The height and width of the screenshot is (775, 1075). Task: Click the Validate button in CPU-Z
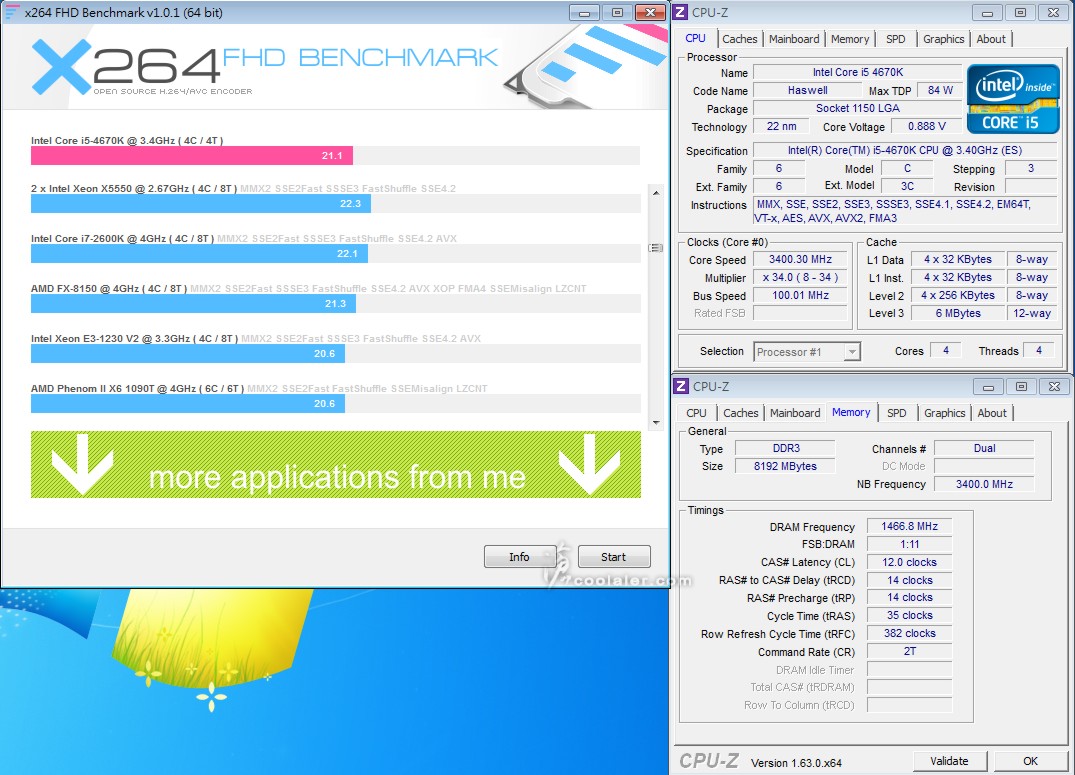[950, 761]
